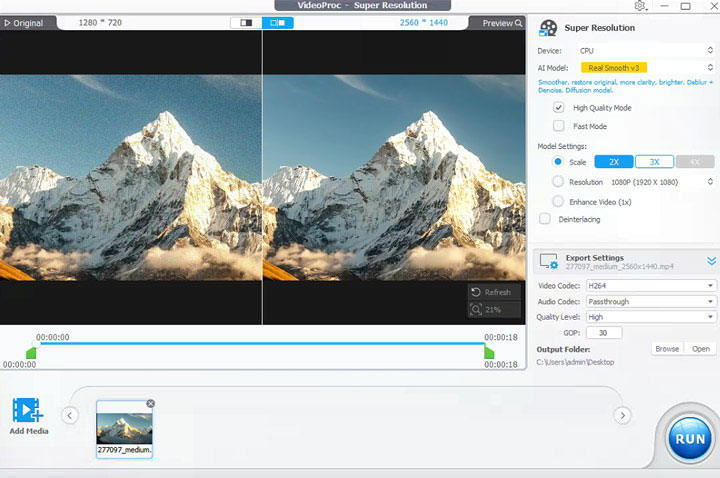Click the export filename 277097_medium_2560x1440.mp4
This screenshot has width=720, height=478.
tap(619, 266)
